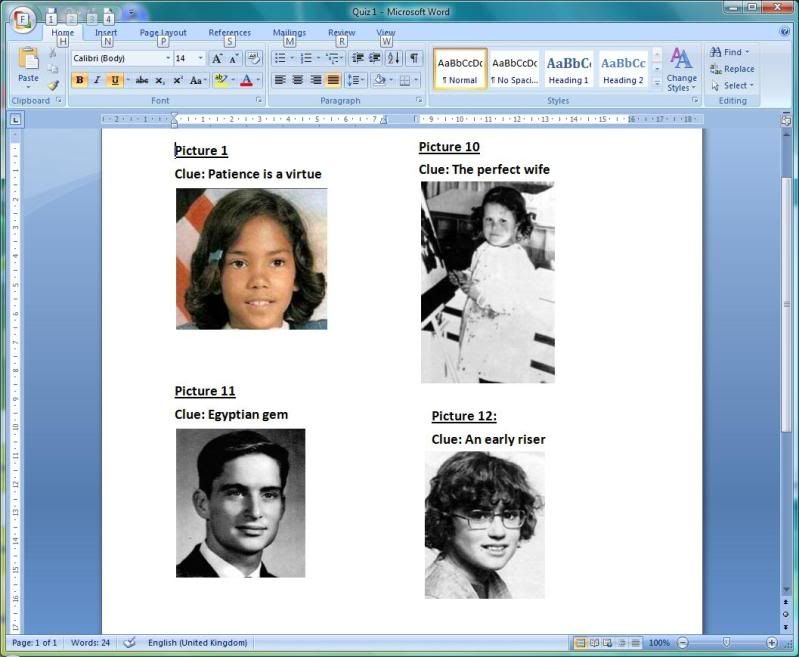Screen dimensions: 799x657
Task: Apply strikethrough formatting
Action: [141, 80]
